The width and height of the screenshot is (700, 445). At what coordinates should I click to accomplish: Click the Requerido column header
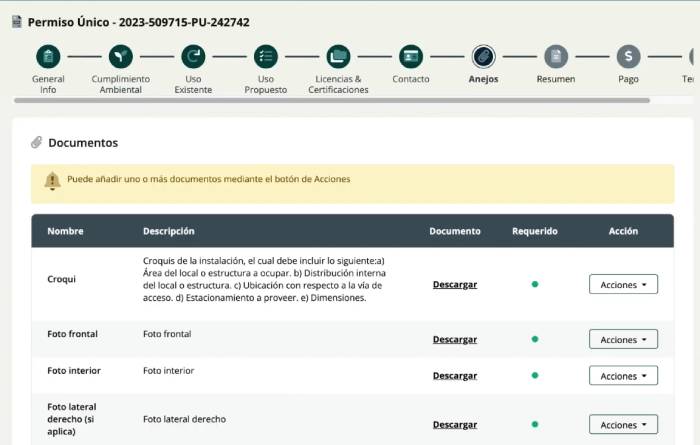point(535,231)
